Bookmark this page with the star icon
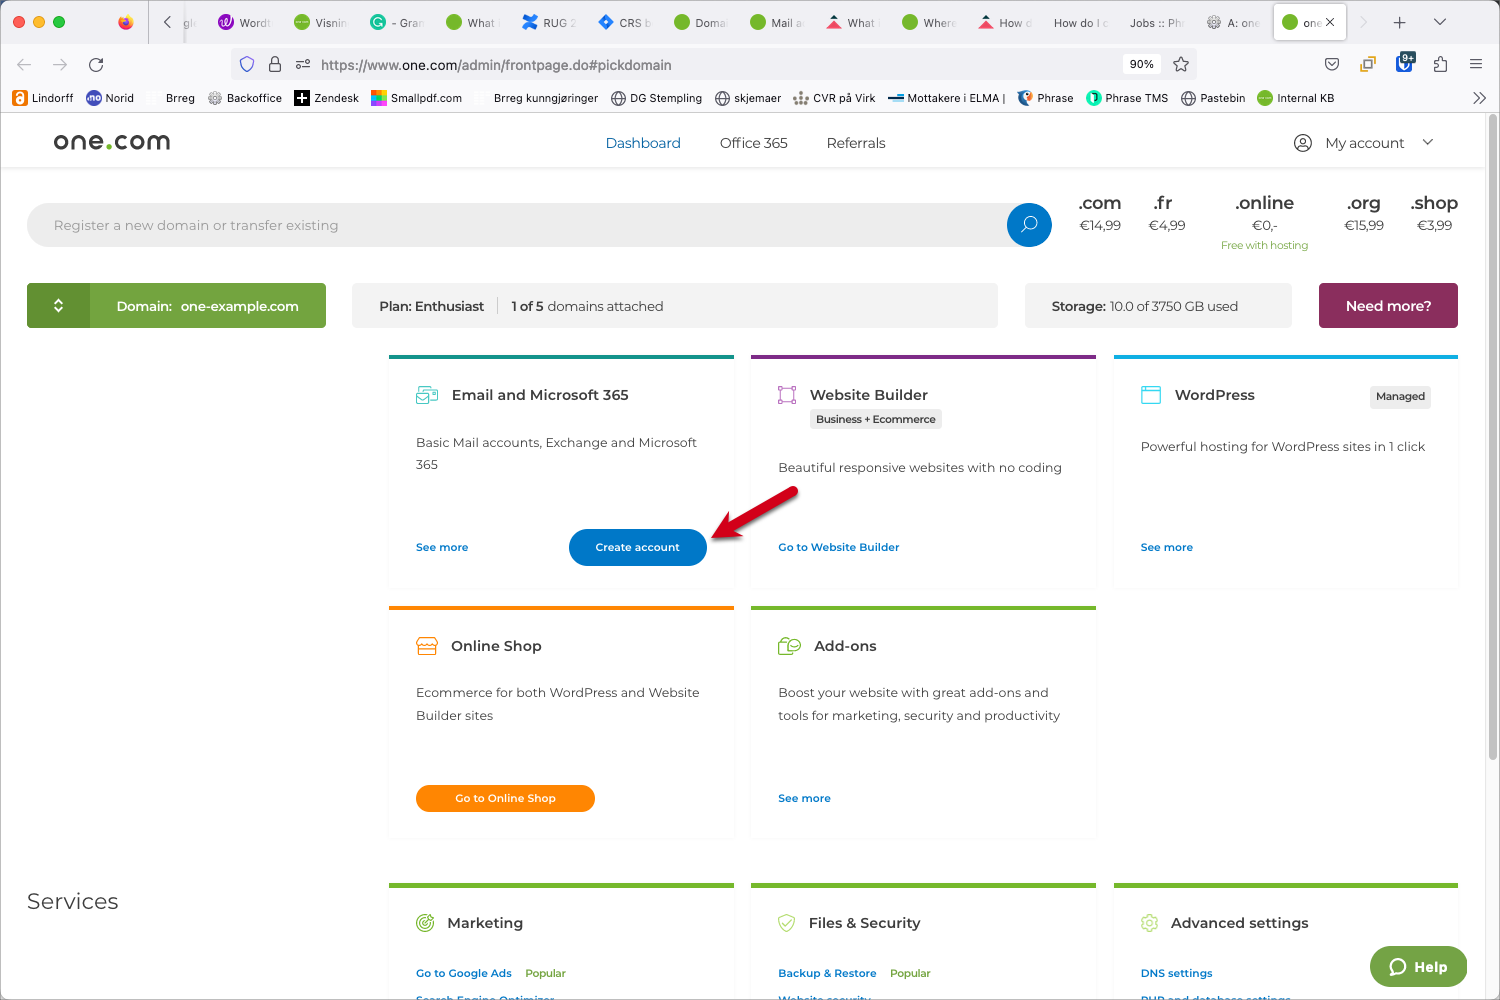1500x1000 pixels. coord(1181,64)
